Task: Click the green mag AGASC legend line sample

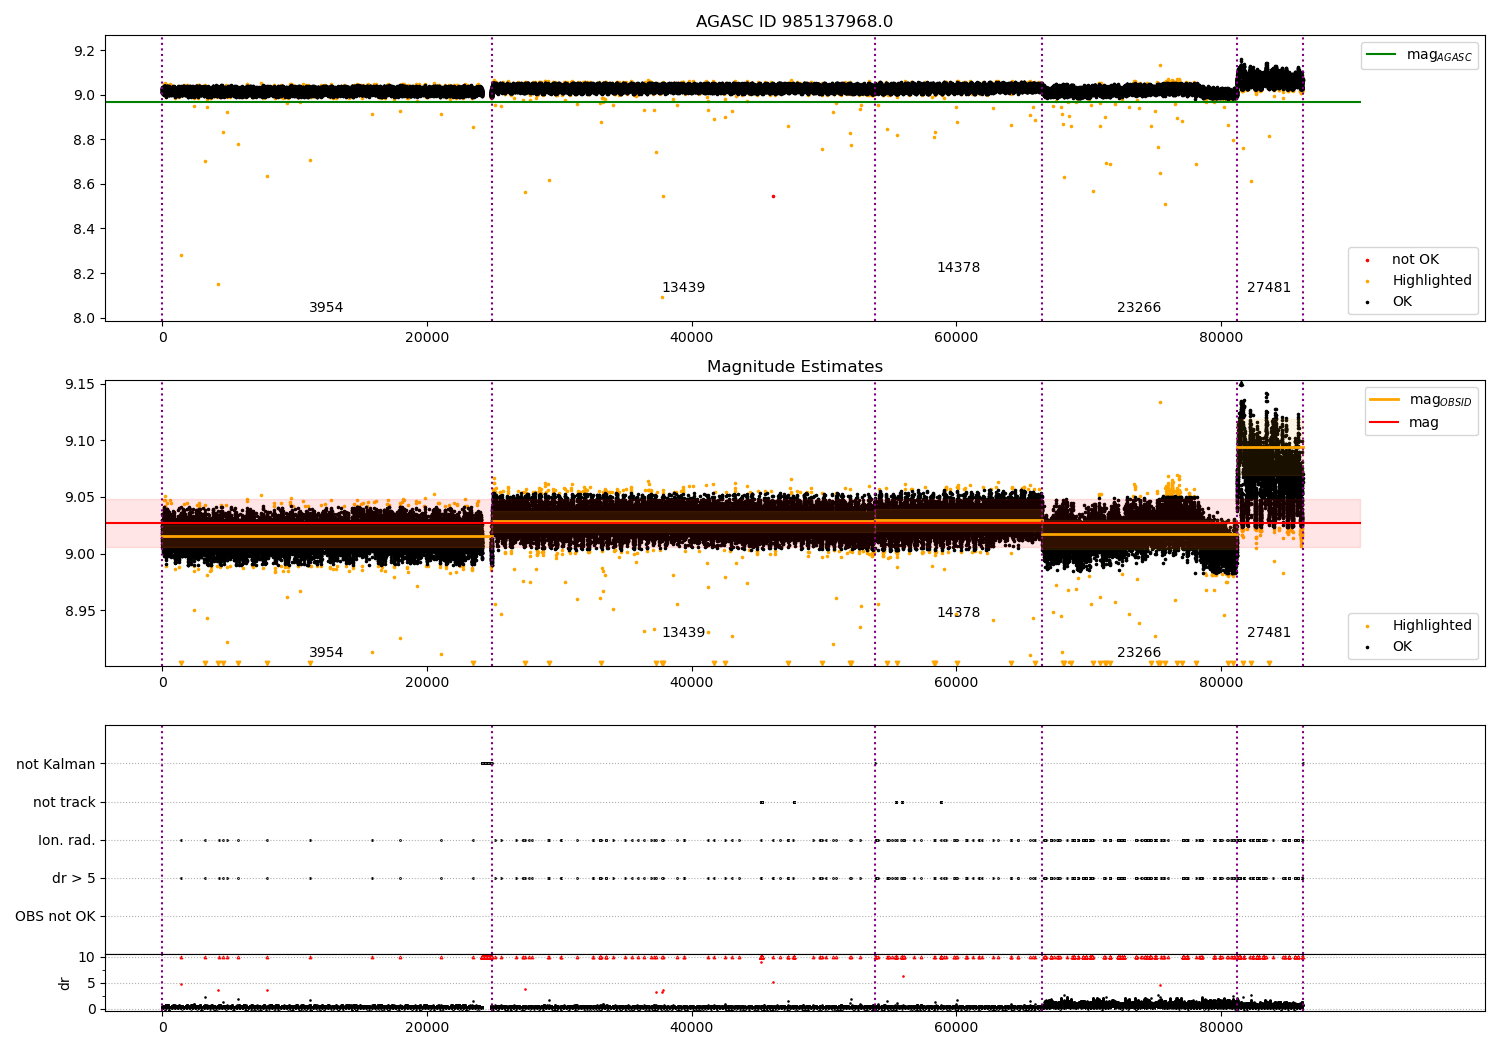Action: pos(1381,55)
